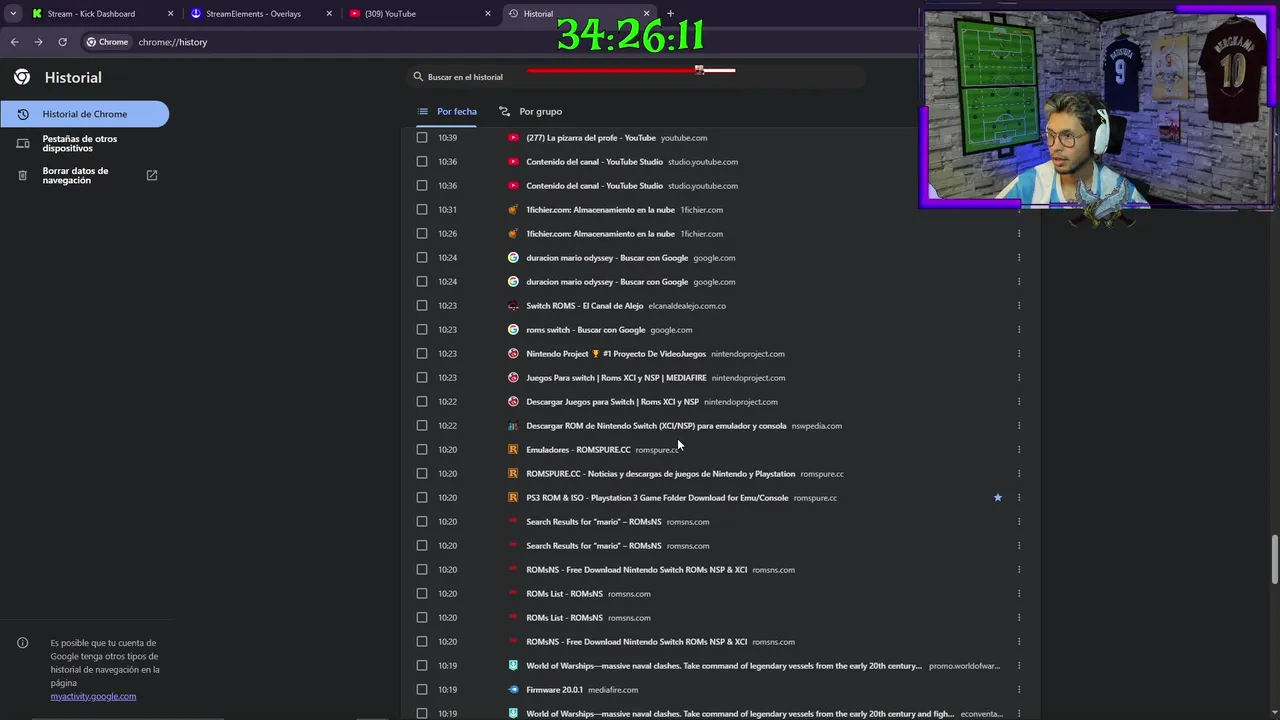Click the info icon beside Google account note
Viewport: 1280px width, 720px height.
tap(22, 643)
